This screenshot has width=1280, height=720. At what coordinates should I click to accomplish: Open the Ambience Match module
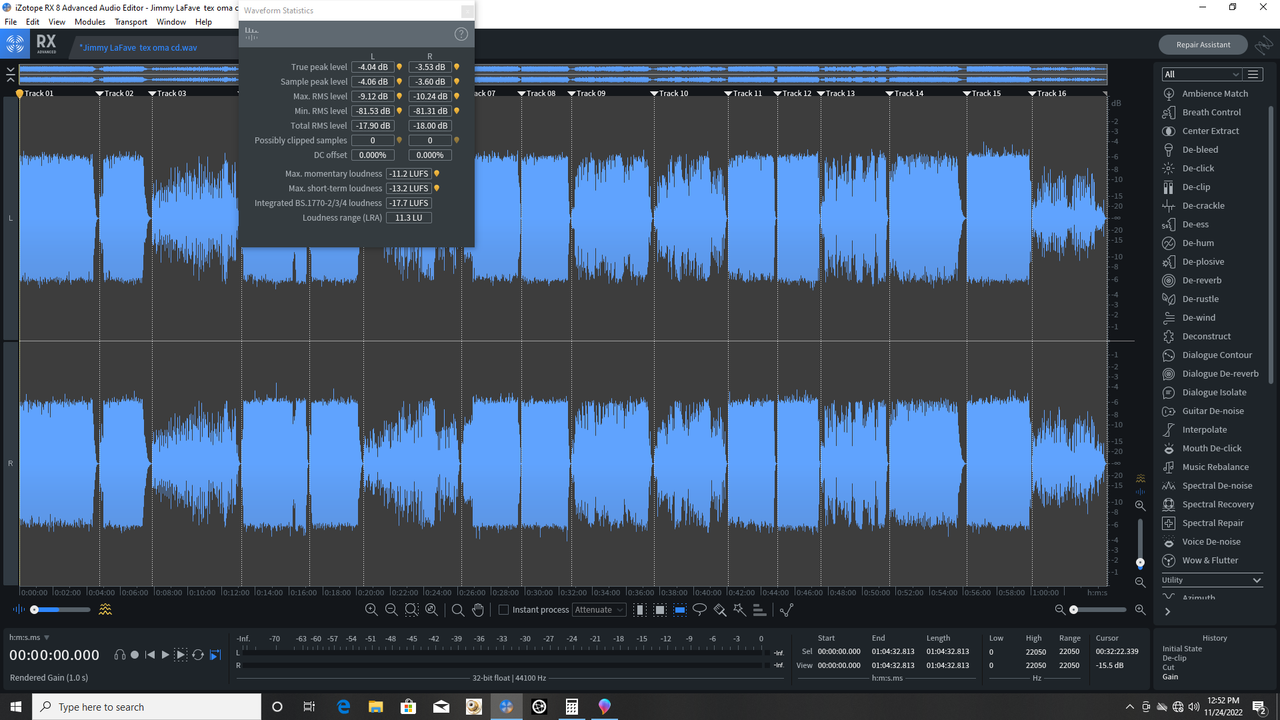(x=1205, y=93)
